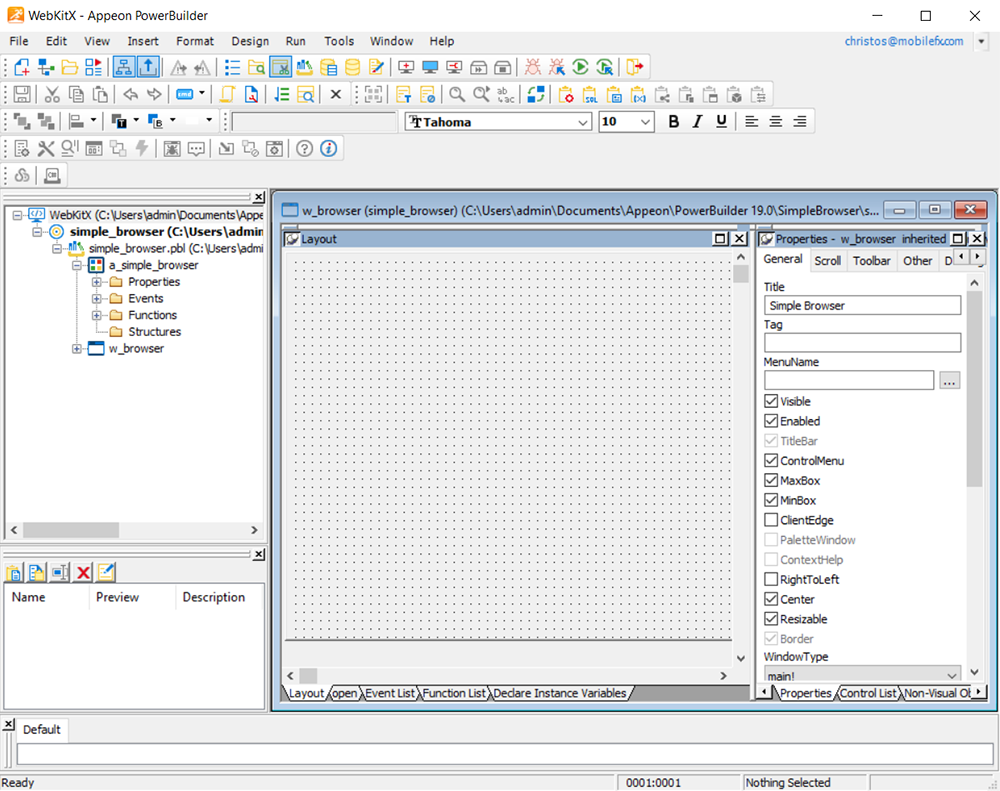Switch to the Toolbar properties tab
The width and height of the screenshot is (1000, 791).
tap(871, 260)
